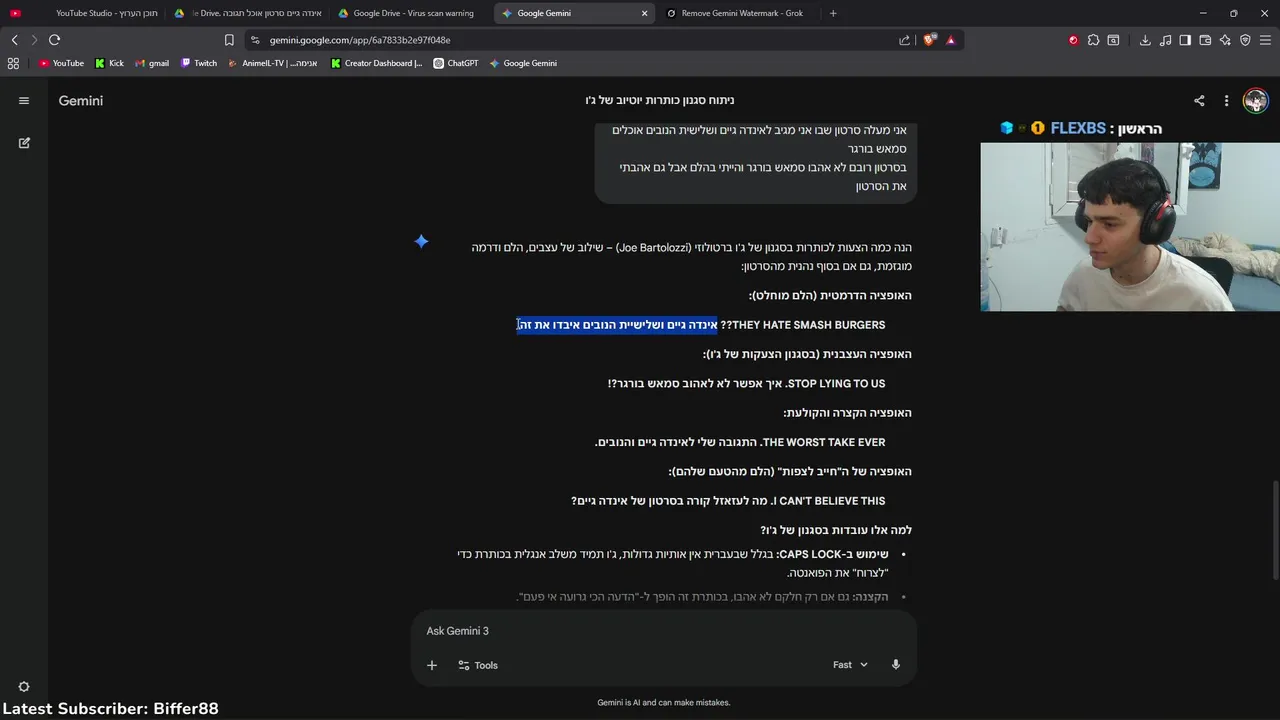The image size is (1280, 720).
Task: Switch to the Drive folder tab
Action: click(x=248, y=13)
